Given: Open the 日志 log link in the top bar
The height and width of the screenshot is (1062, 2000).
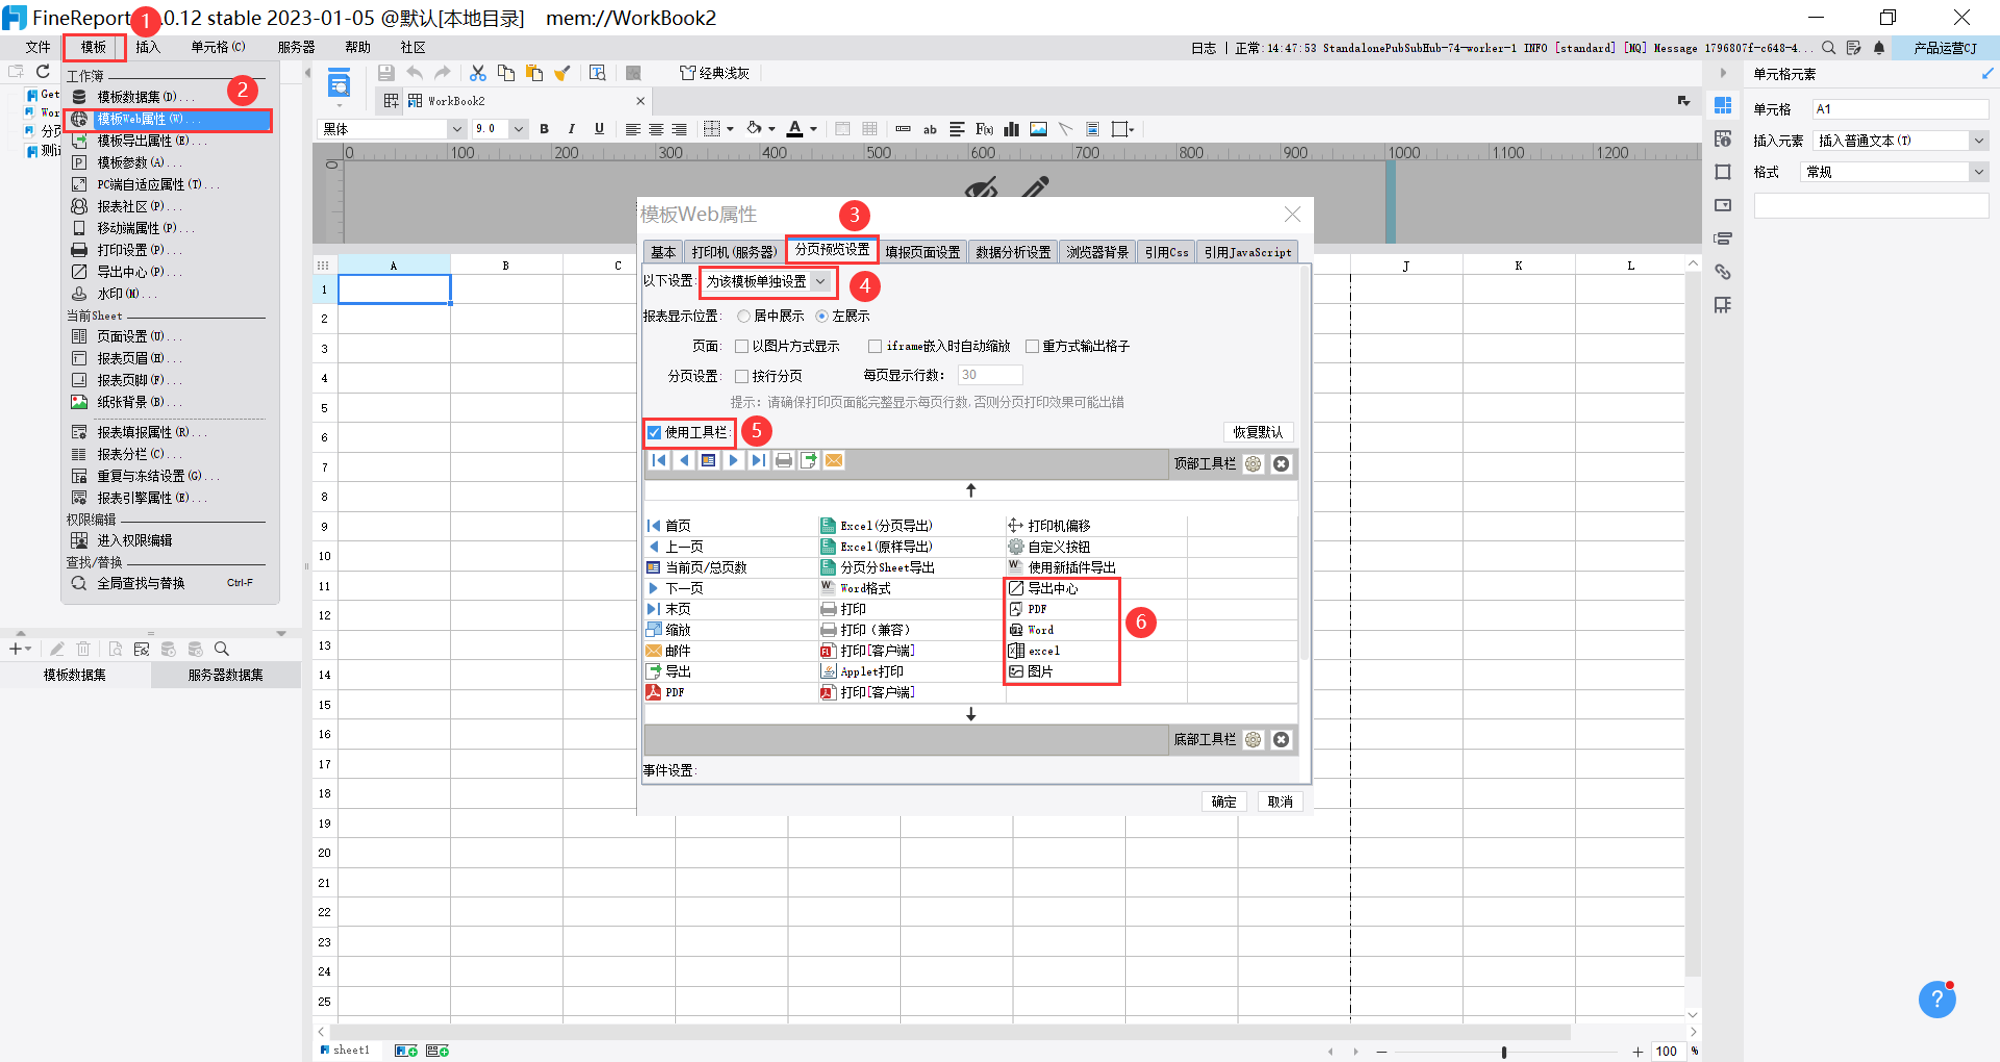Looking at the screenshot, I should 1203,48.
